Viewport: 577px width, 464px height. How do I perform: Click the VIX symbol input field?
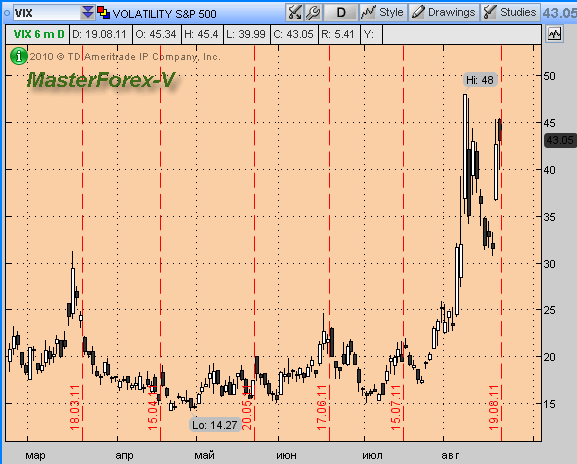click(x=47, y=13)
